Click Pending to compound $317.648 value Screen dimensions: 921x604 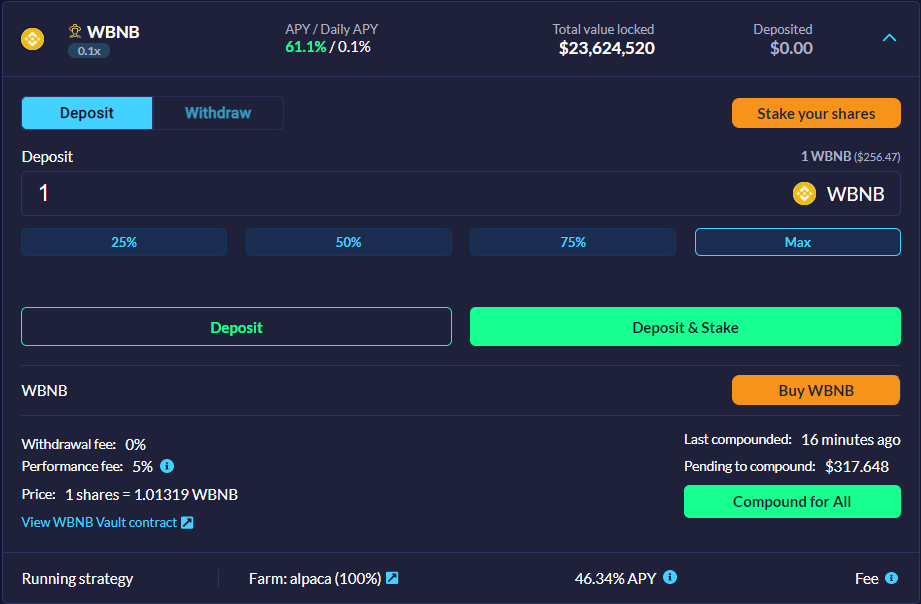point(856,467)
